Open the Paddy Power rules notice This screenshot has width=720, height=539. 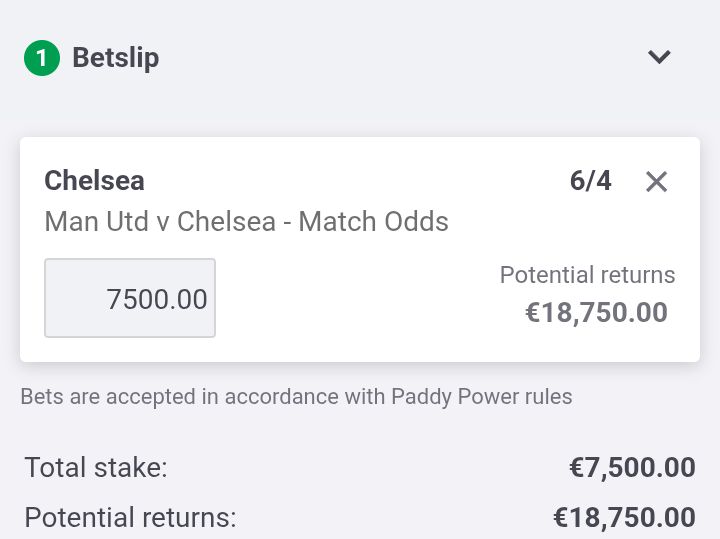coord(296,397)
